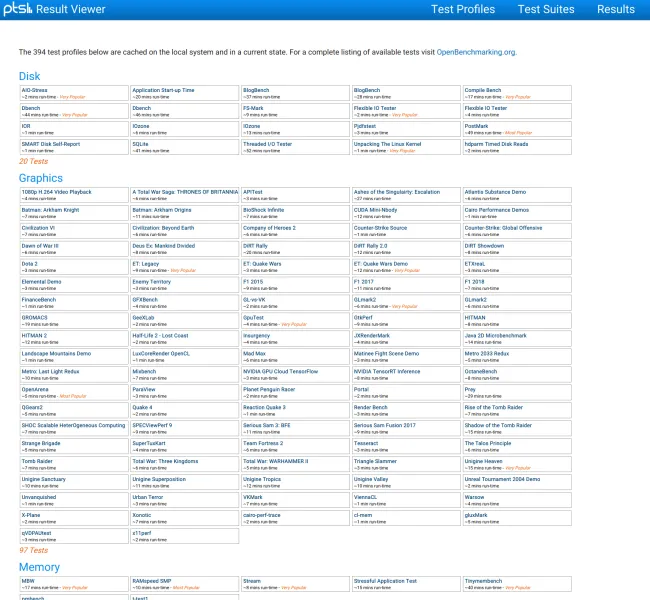Select the APITest graphics profile
Viewport: 650px width, 600px height.
click(295, 195)
